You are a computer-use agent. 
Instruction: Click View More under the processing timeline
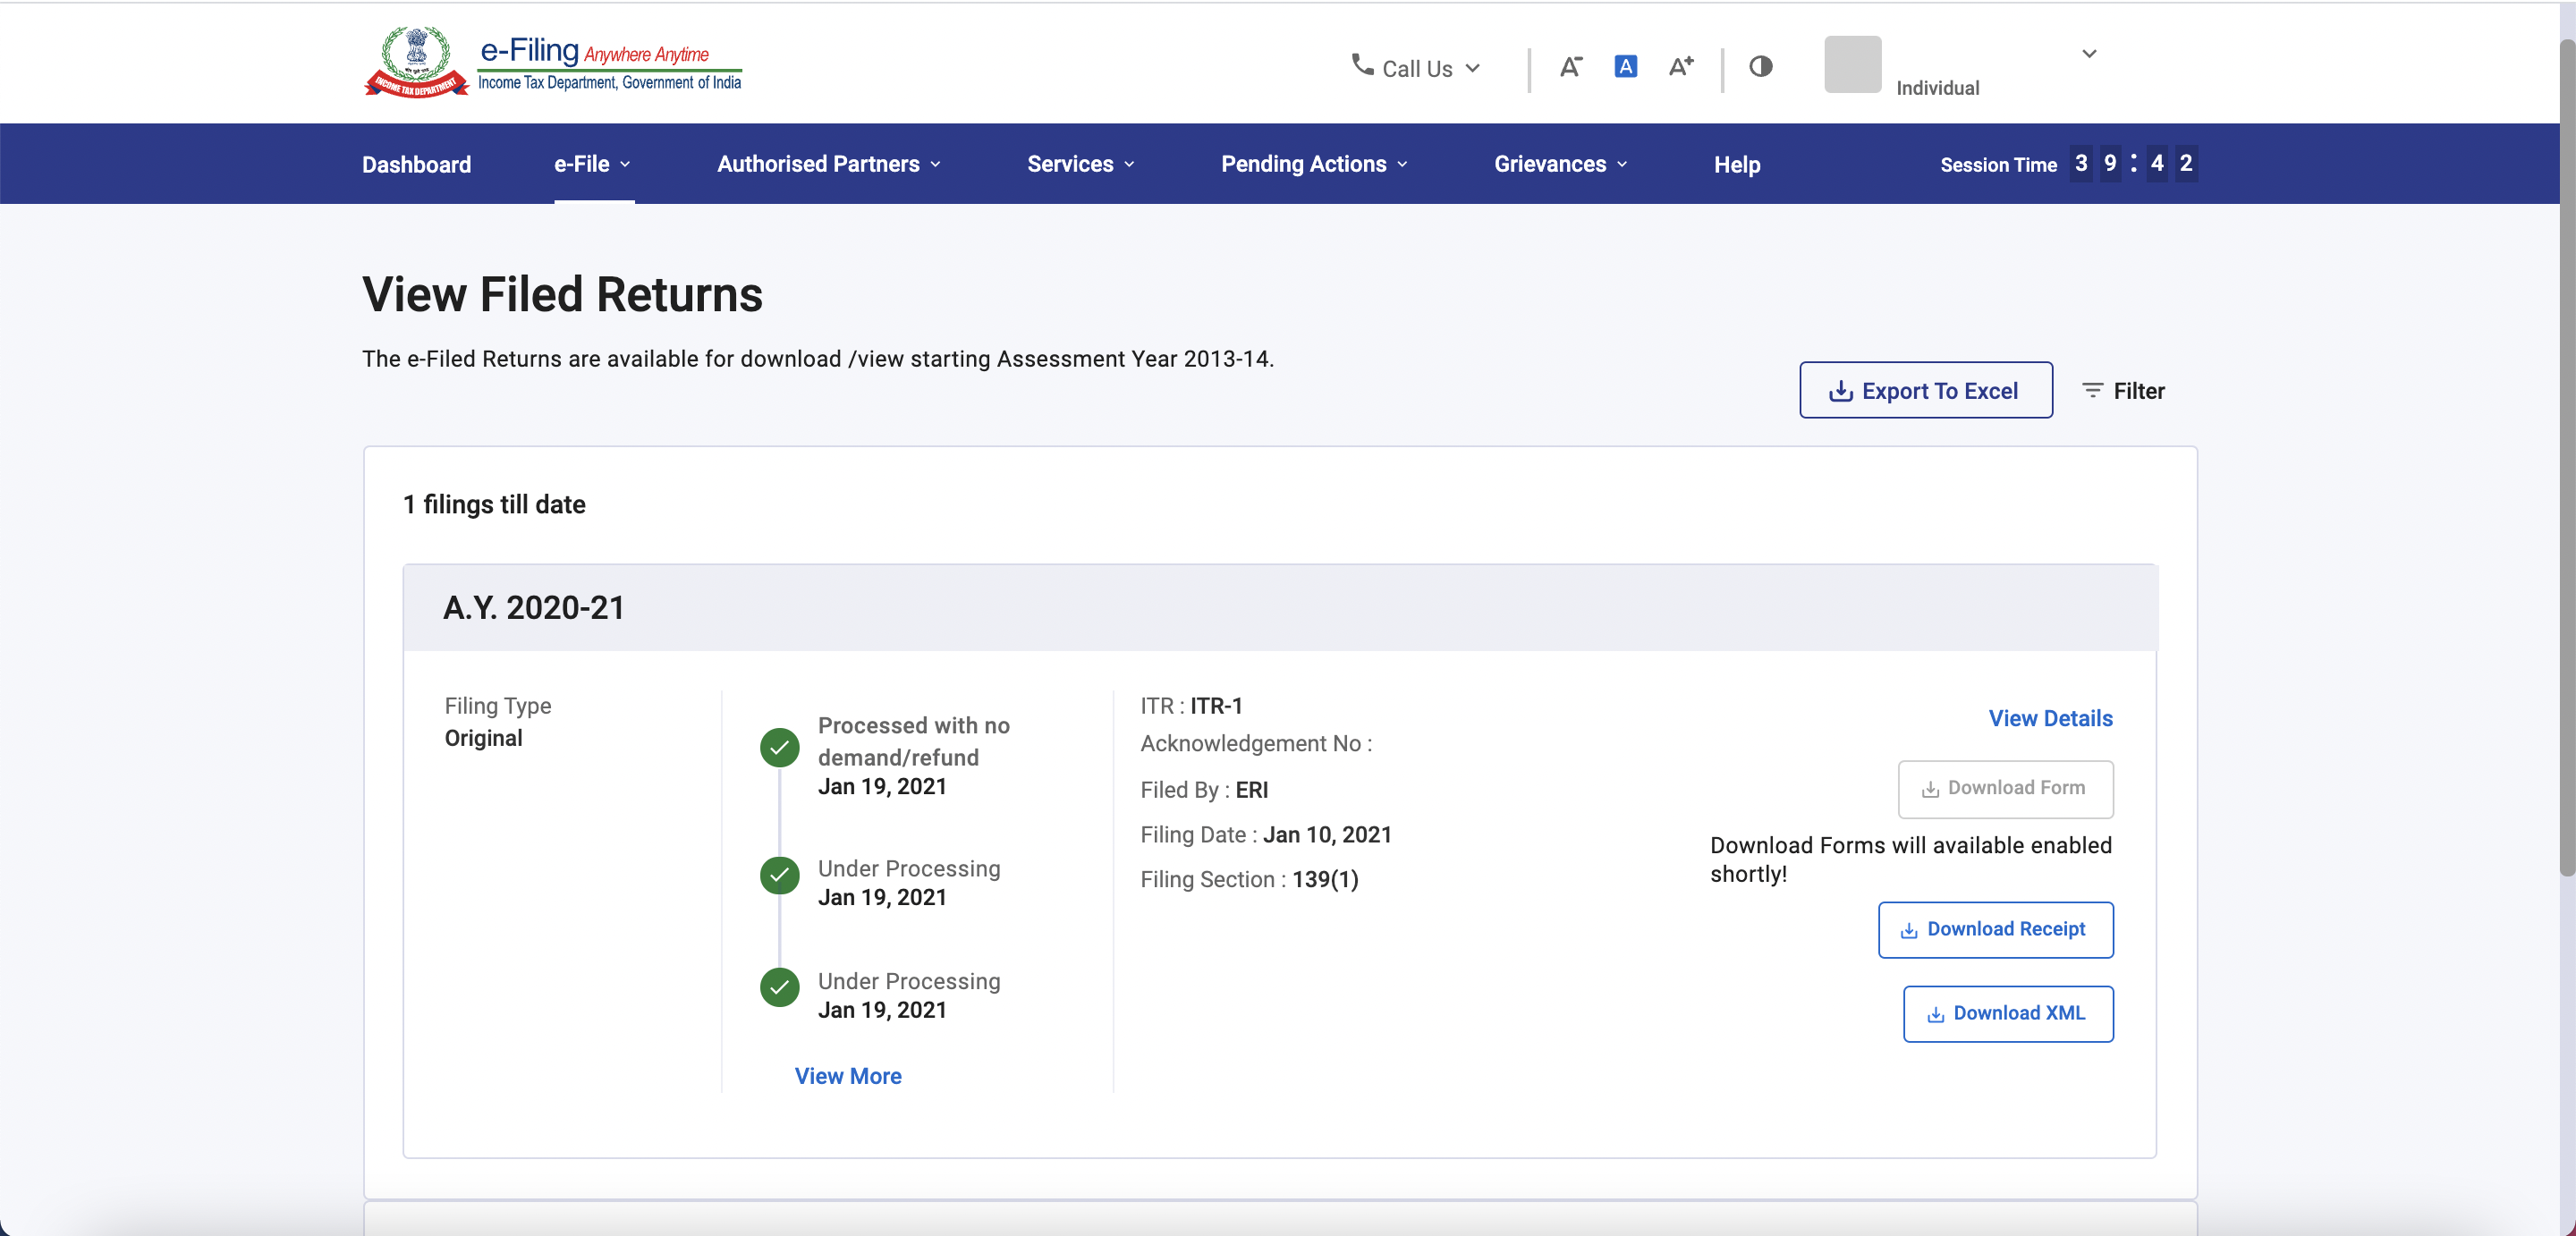[x=848, y=1076]
